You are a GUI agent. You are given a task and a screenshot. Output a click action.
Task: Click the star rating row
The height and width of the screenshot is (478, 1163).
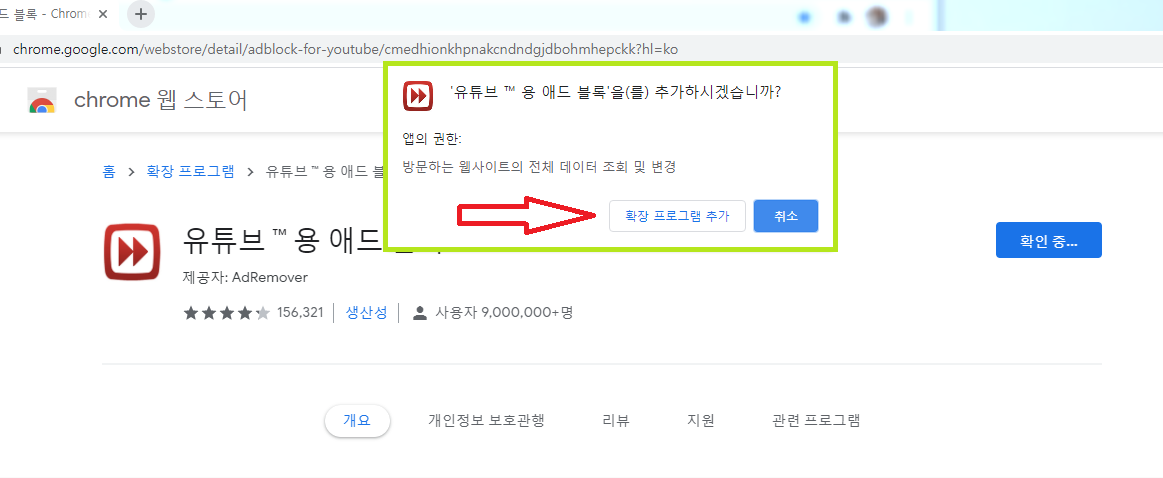(x=227, y=312)
